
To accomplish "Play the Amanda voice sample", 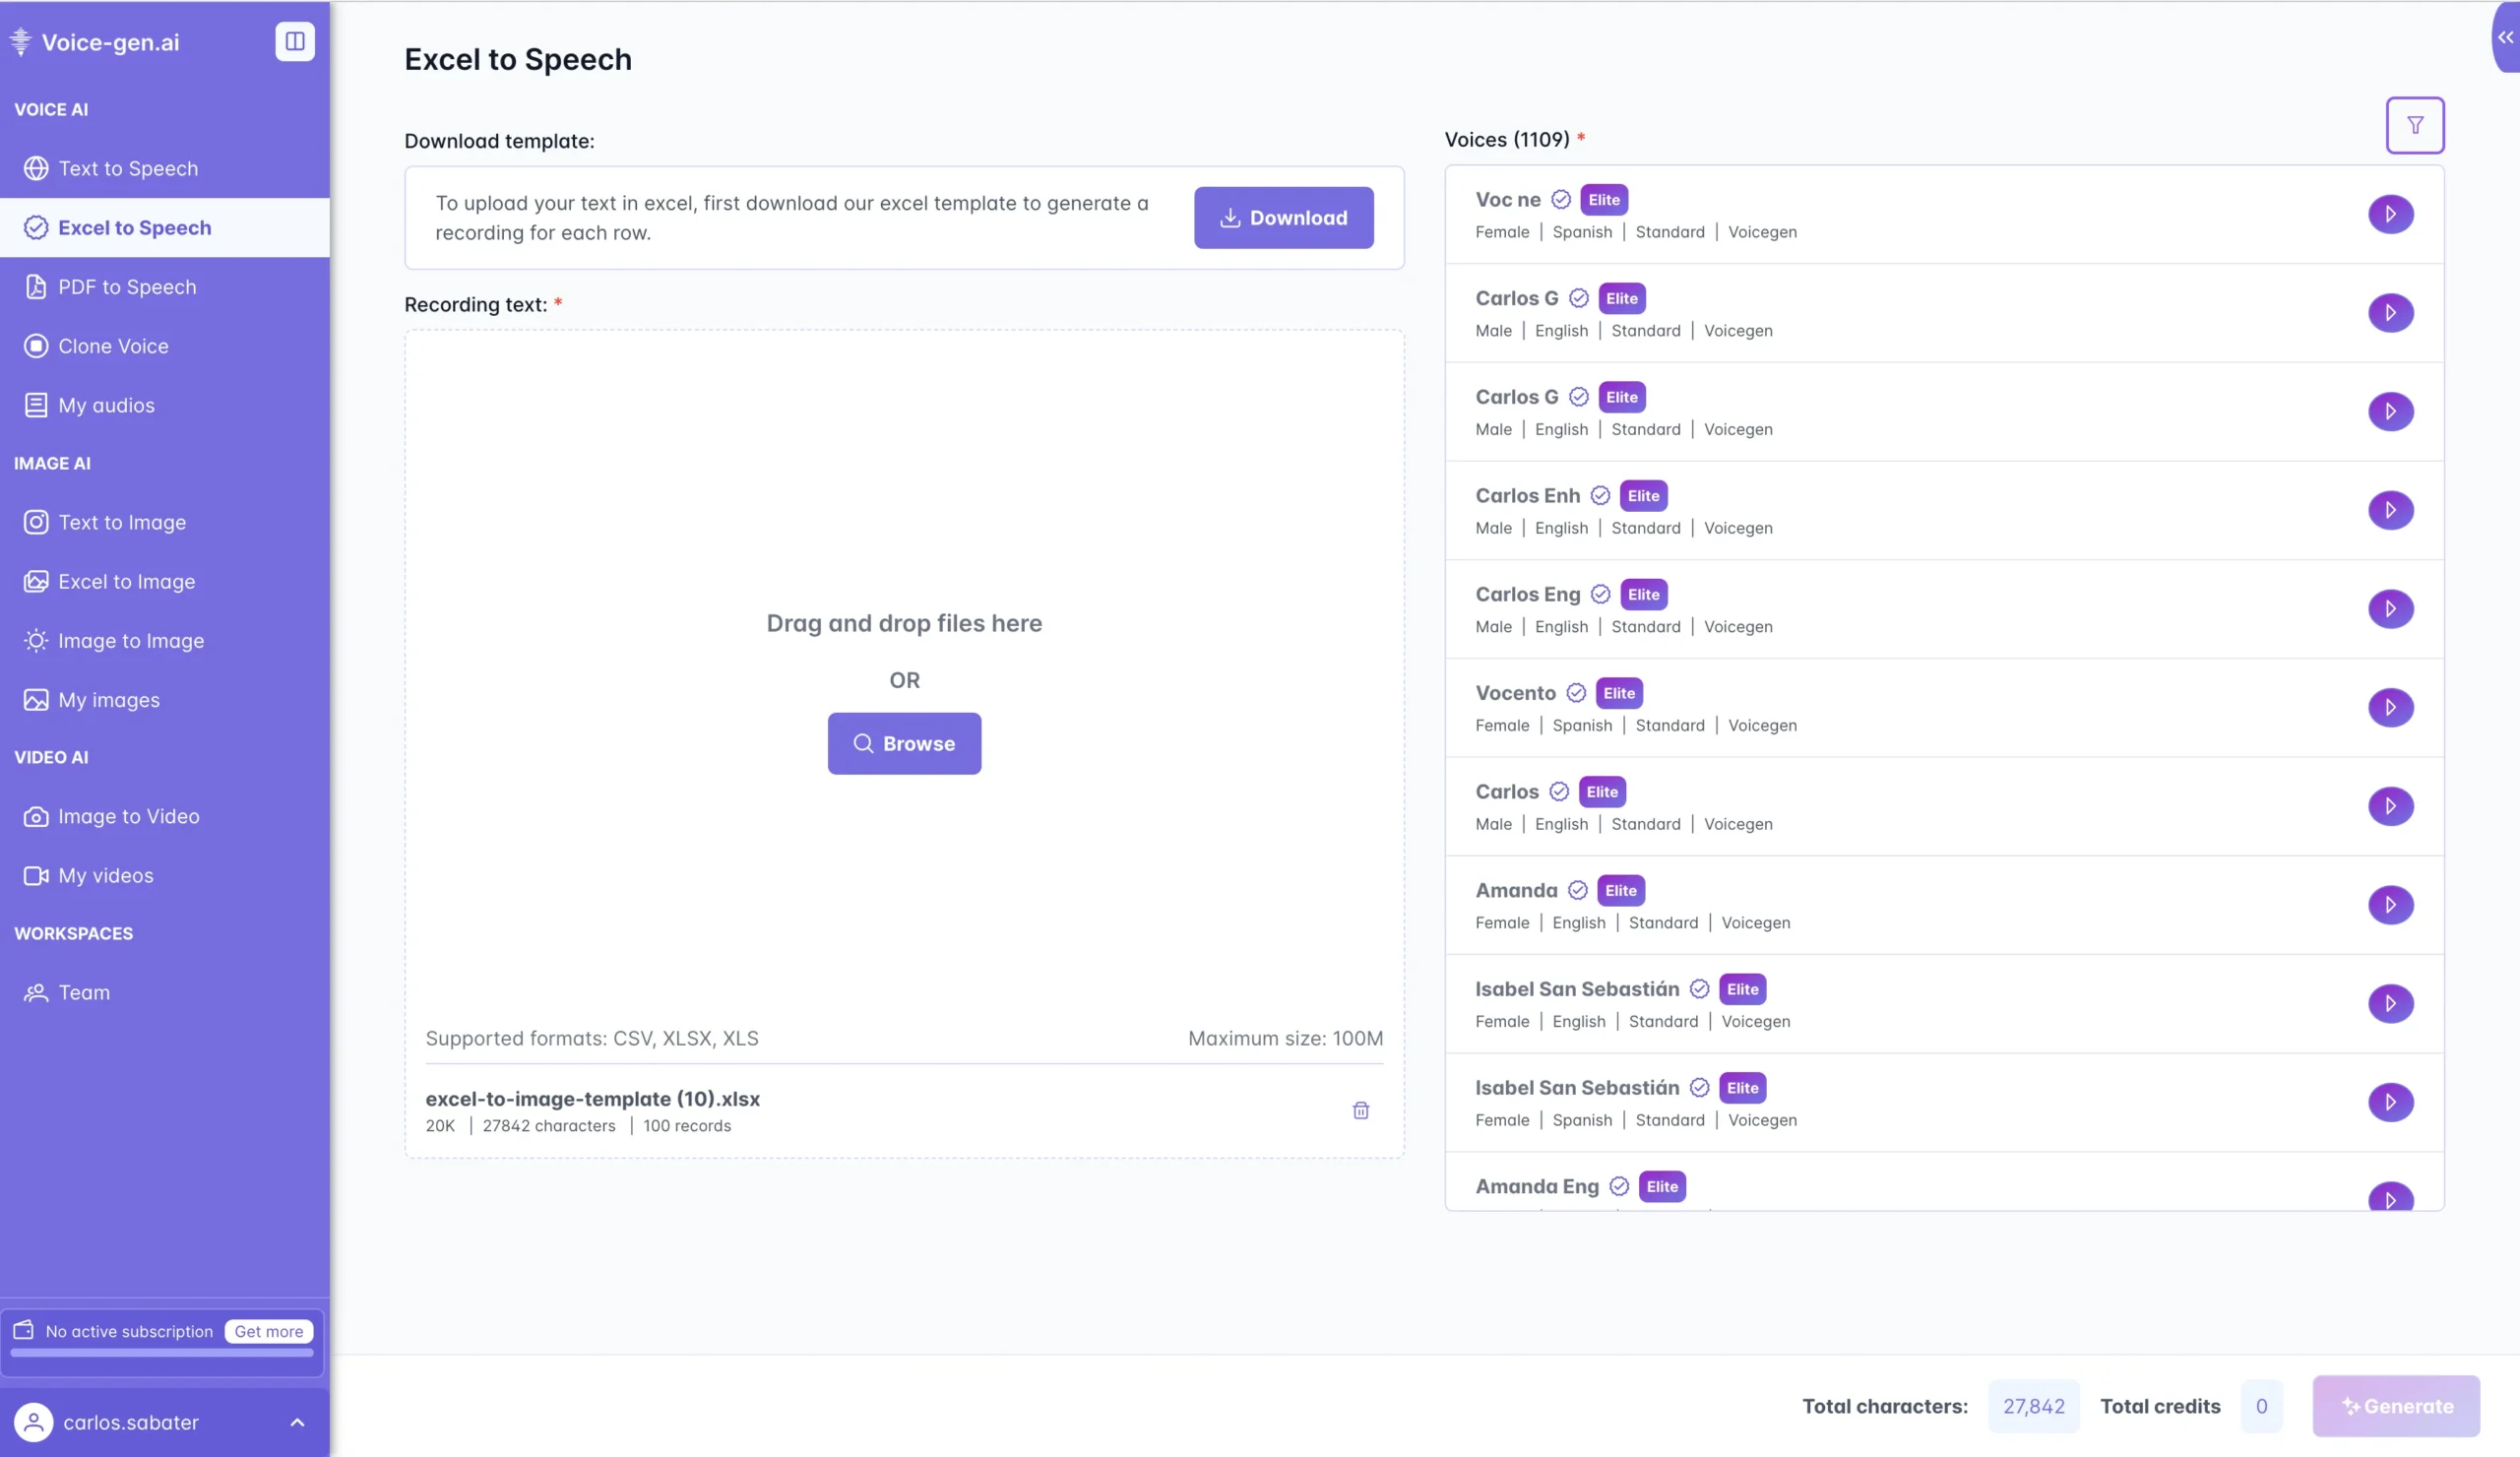I will click(x=2390, y=904).
